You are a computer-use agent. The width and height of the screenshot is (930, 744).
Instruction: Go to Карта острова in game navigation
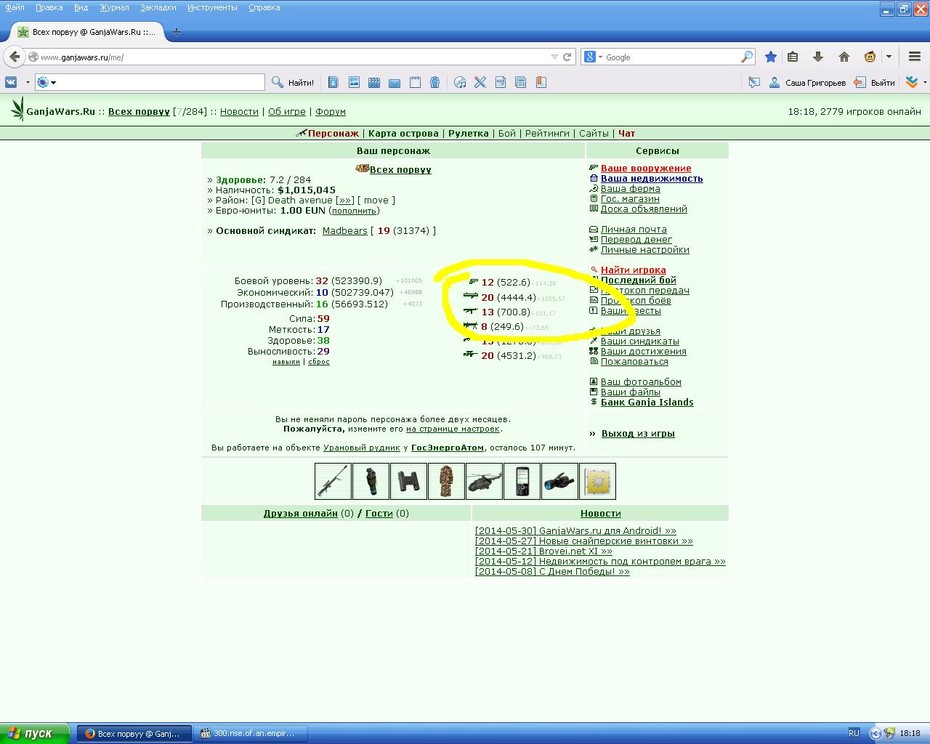click(403, 133)
